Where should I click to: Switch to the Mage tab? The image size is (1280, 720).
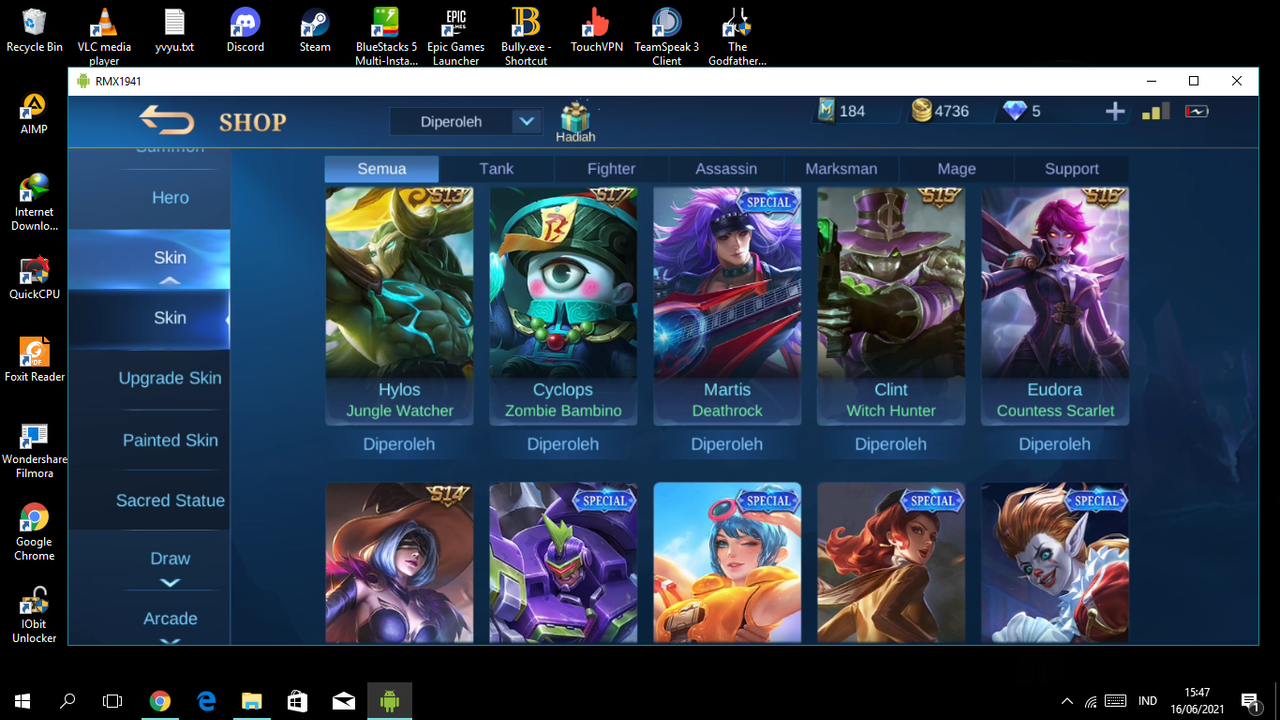[x=956, y=169]
